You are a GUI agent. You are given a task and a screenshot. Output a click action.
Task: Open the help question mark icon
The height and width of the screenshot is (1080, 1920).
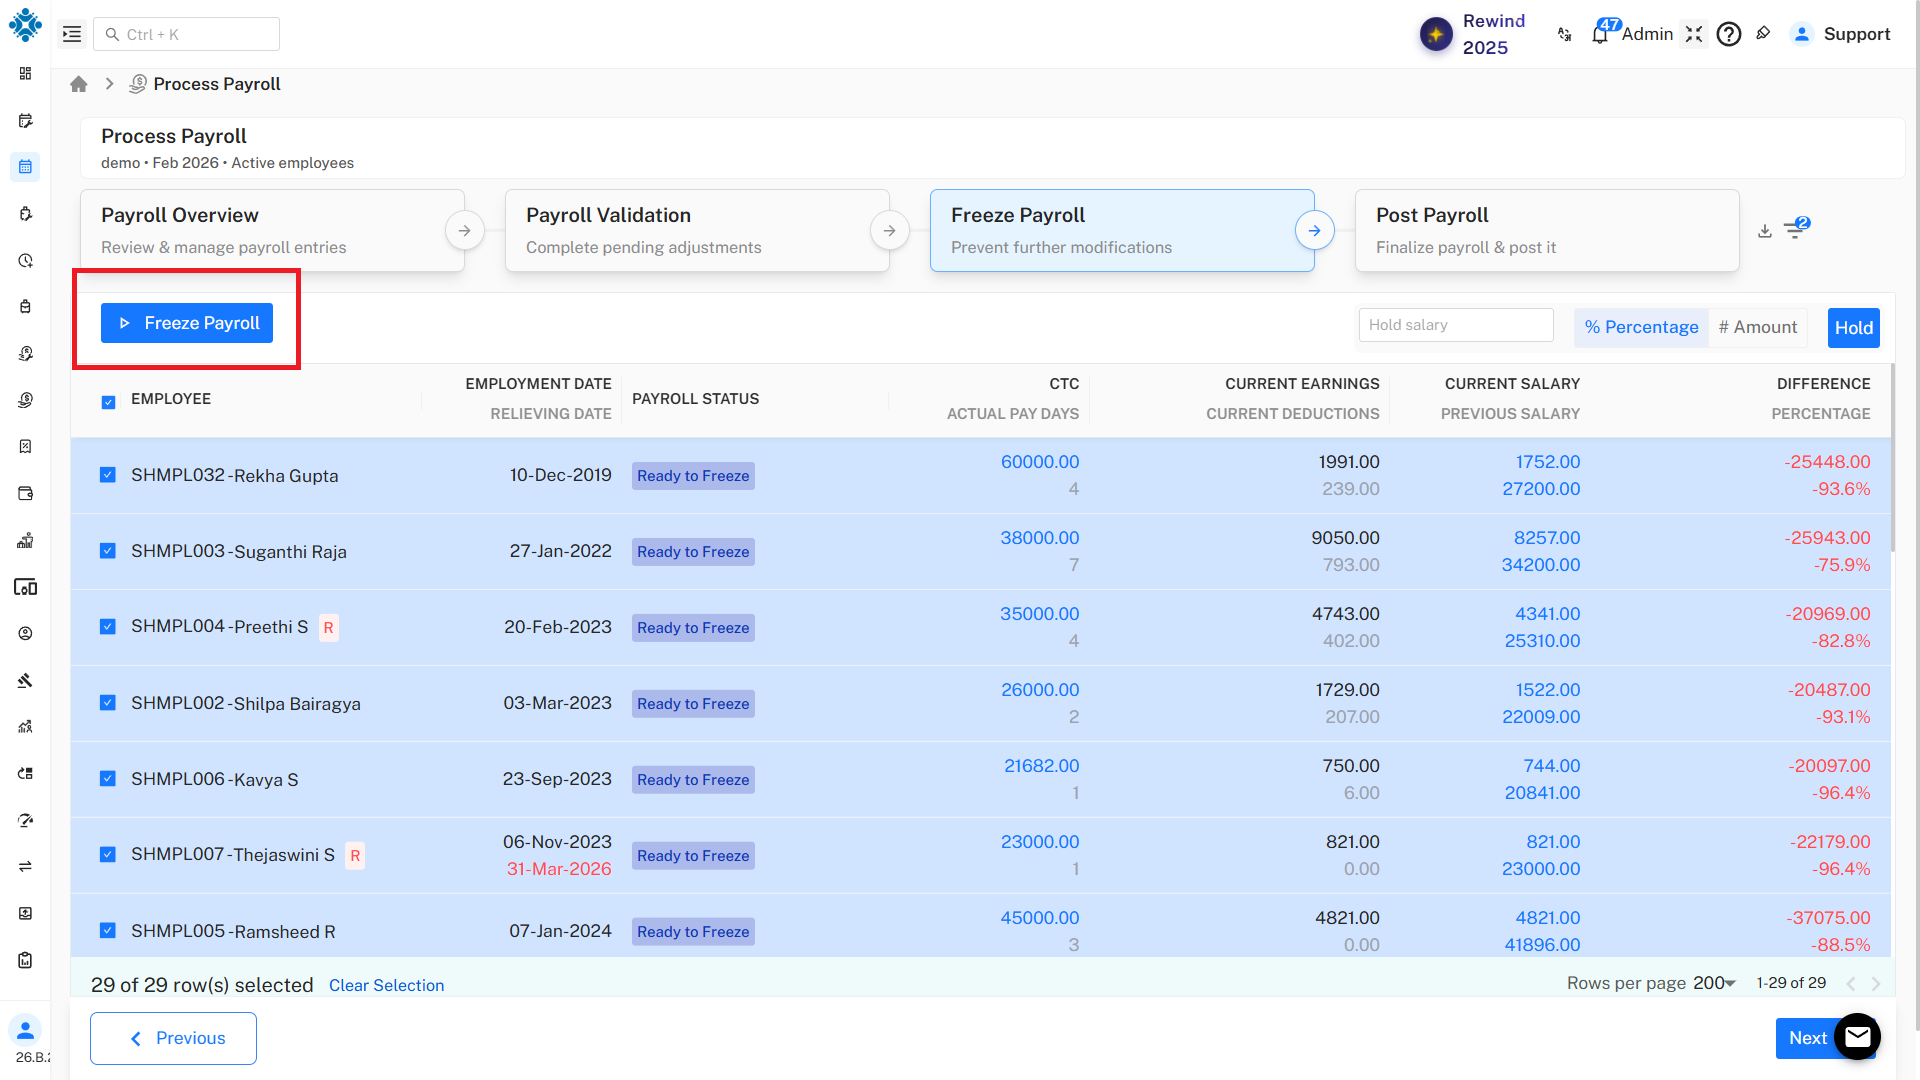click(x=1729, y=34)
